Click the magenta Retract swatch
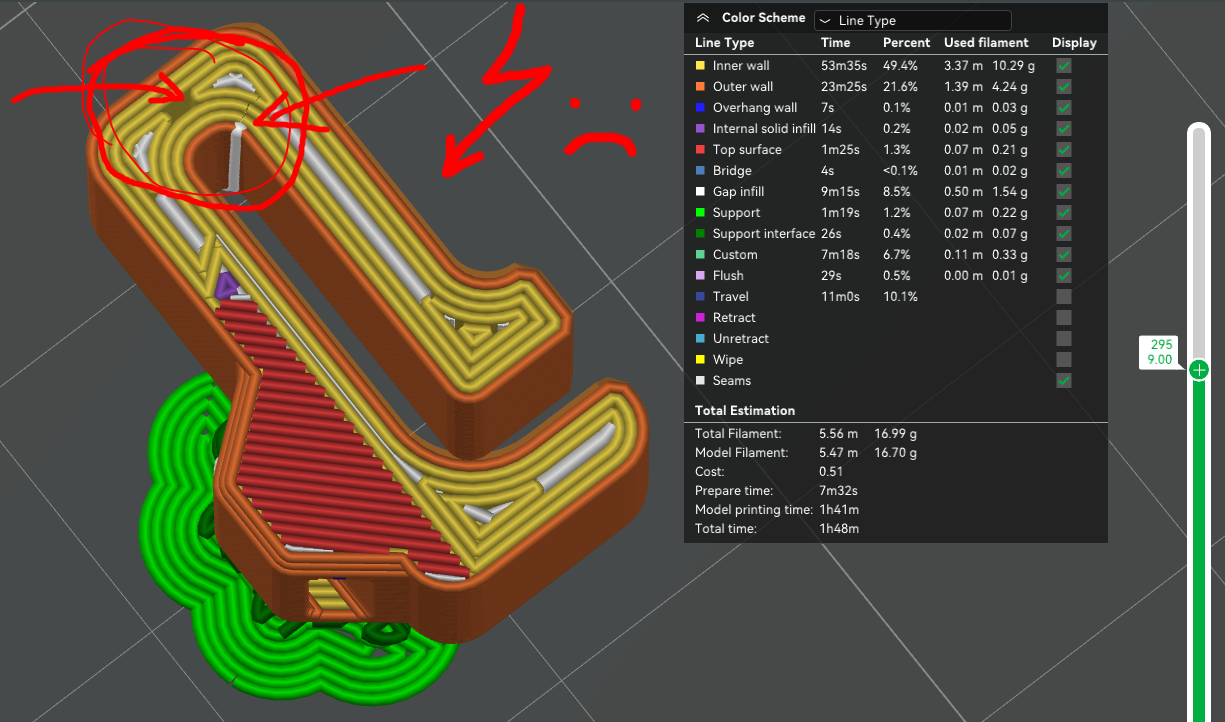The width and height of the screenshot is (1225, 722). tap(701, 318)
